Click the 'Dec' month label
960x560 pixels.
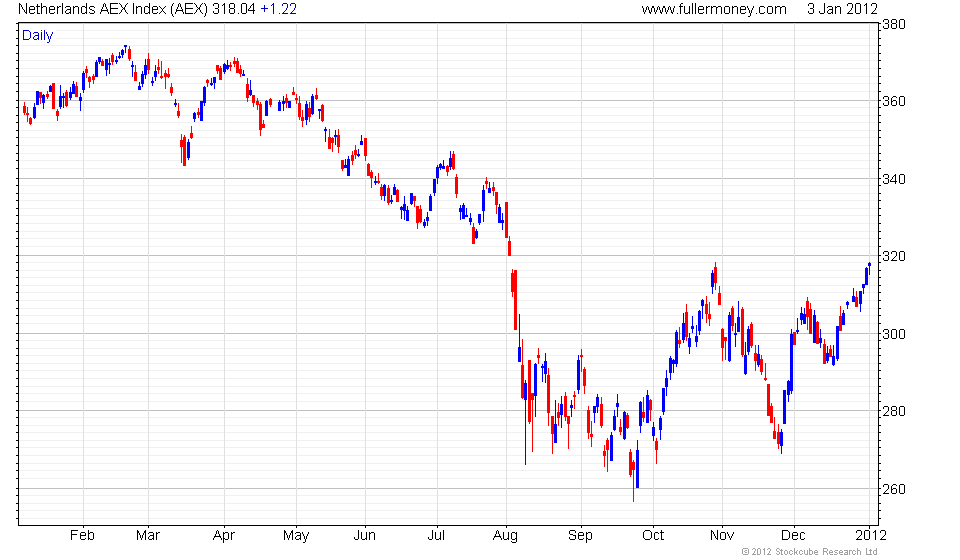793,536
